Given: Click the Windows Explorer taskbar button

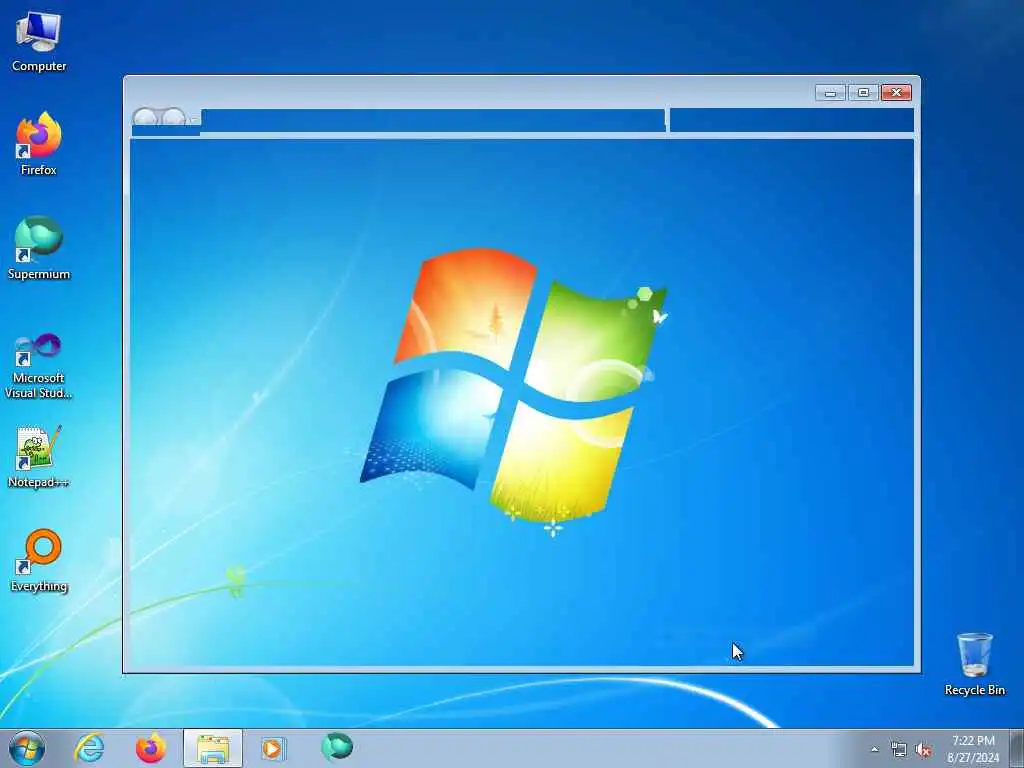Looking at the screenshot, I should 213,748.
